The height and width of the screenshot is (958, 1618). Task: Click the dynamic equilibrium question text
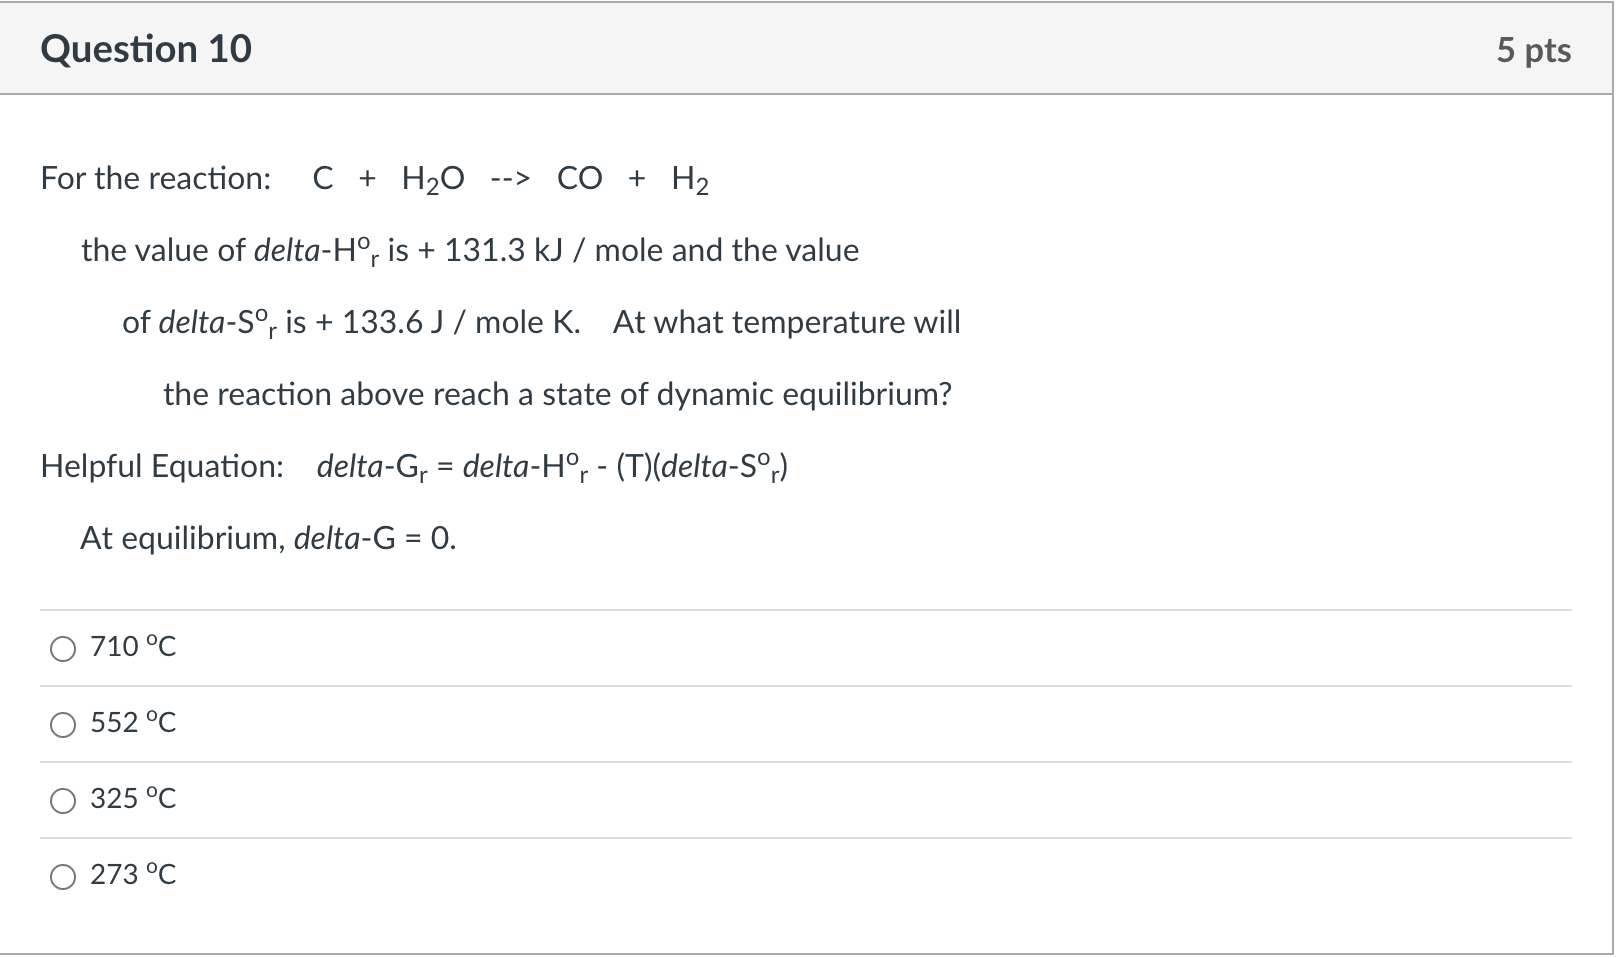[x=557, y=394]
